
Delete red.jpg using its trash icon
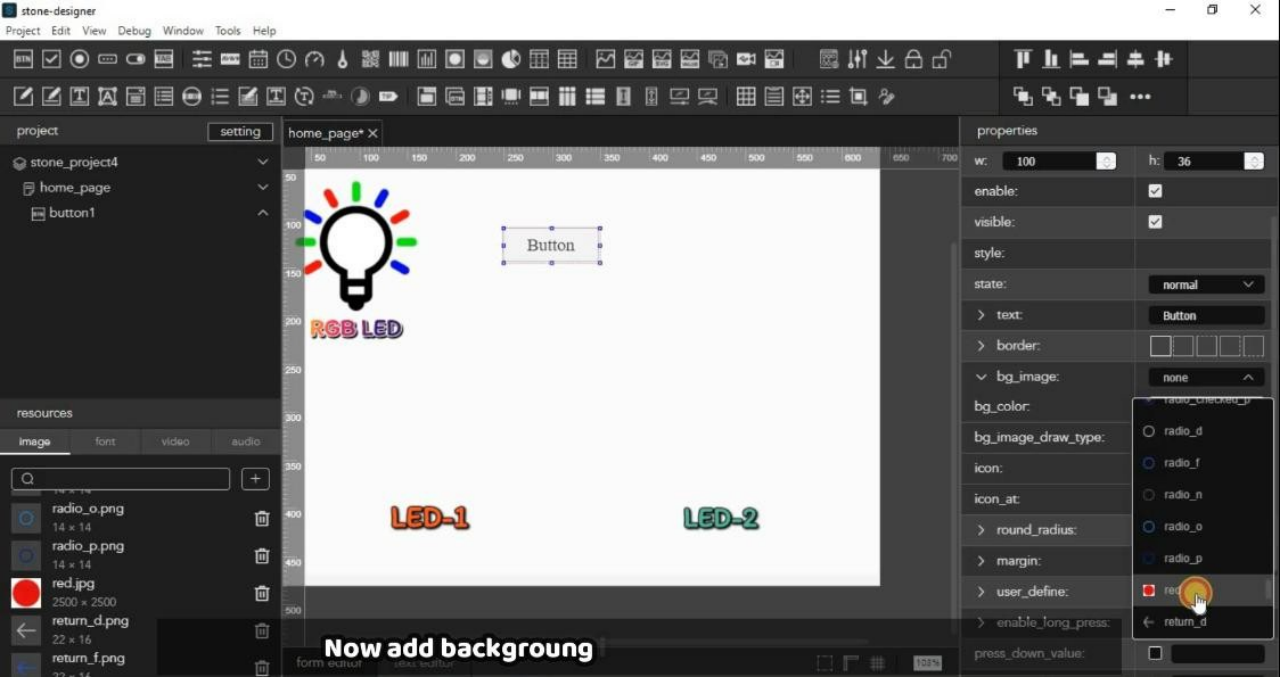tap(262, 593)
